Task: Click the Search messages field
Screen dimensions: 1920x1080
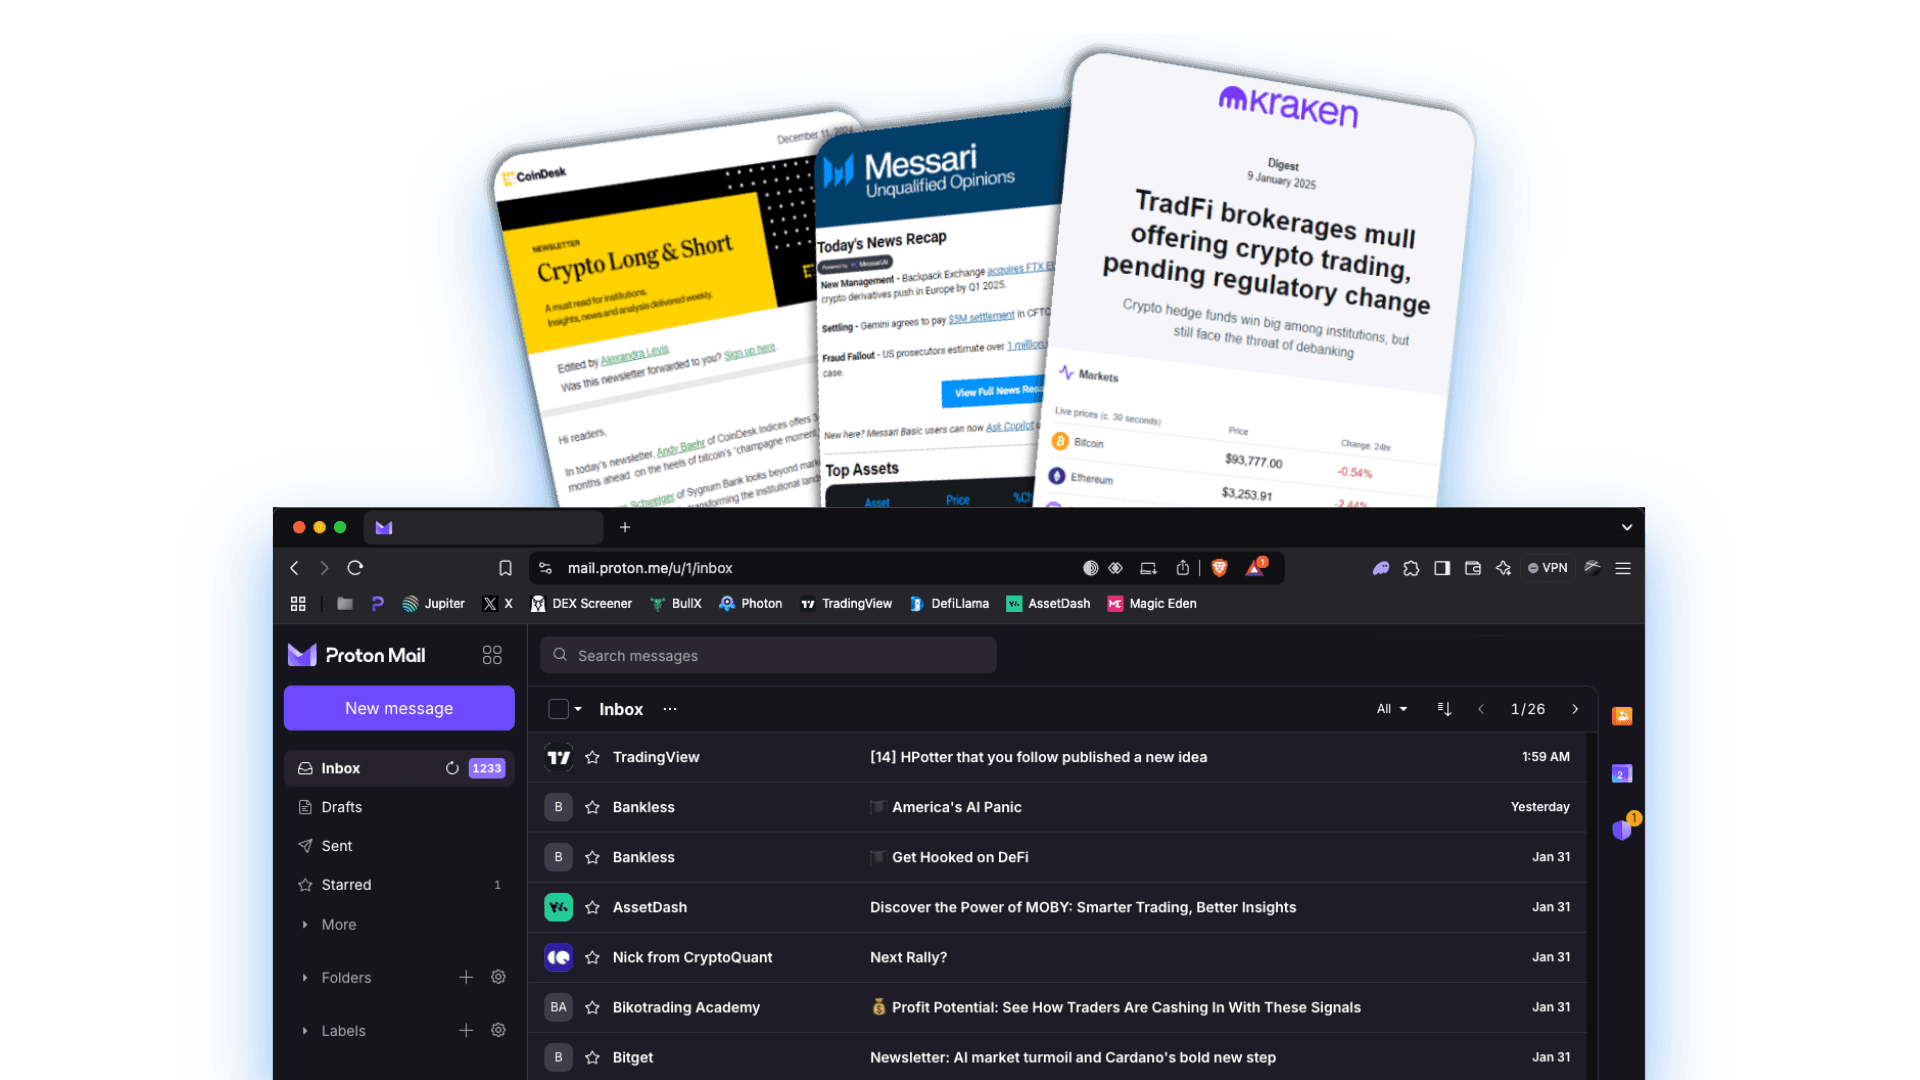Action: point(768,655)
